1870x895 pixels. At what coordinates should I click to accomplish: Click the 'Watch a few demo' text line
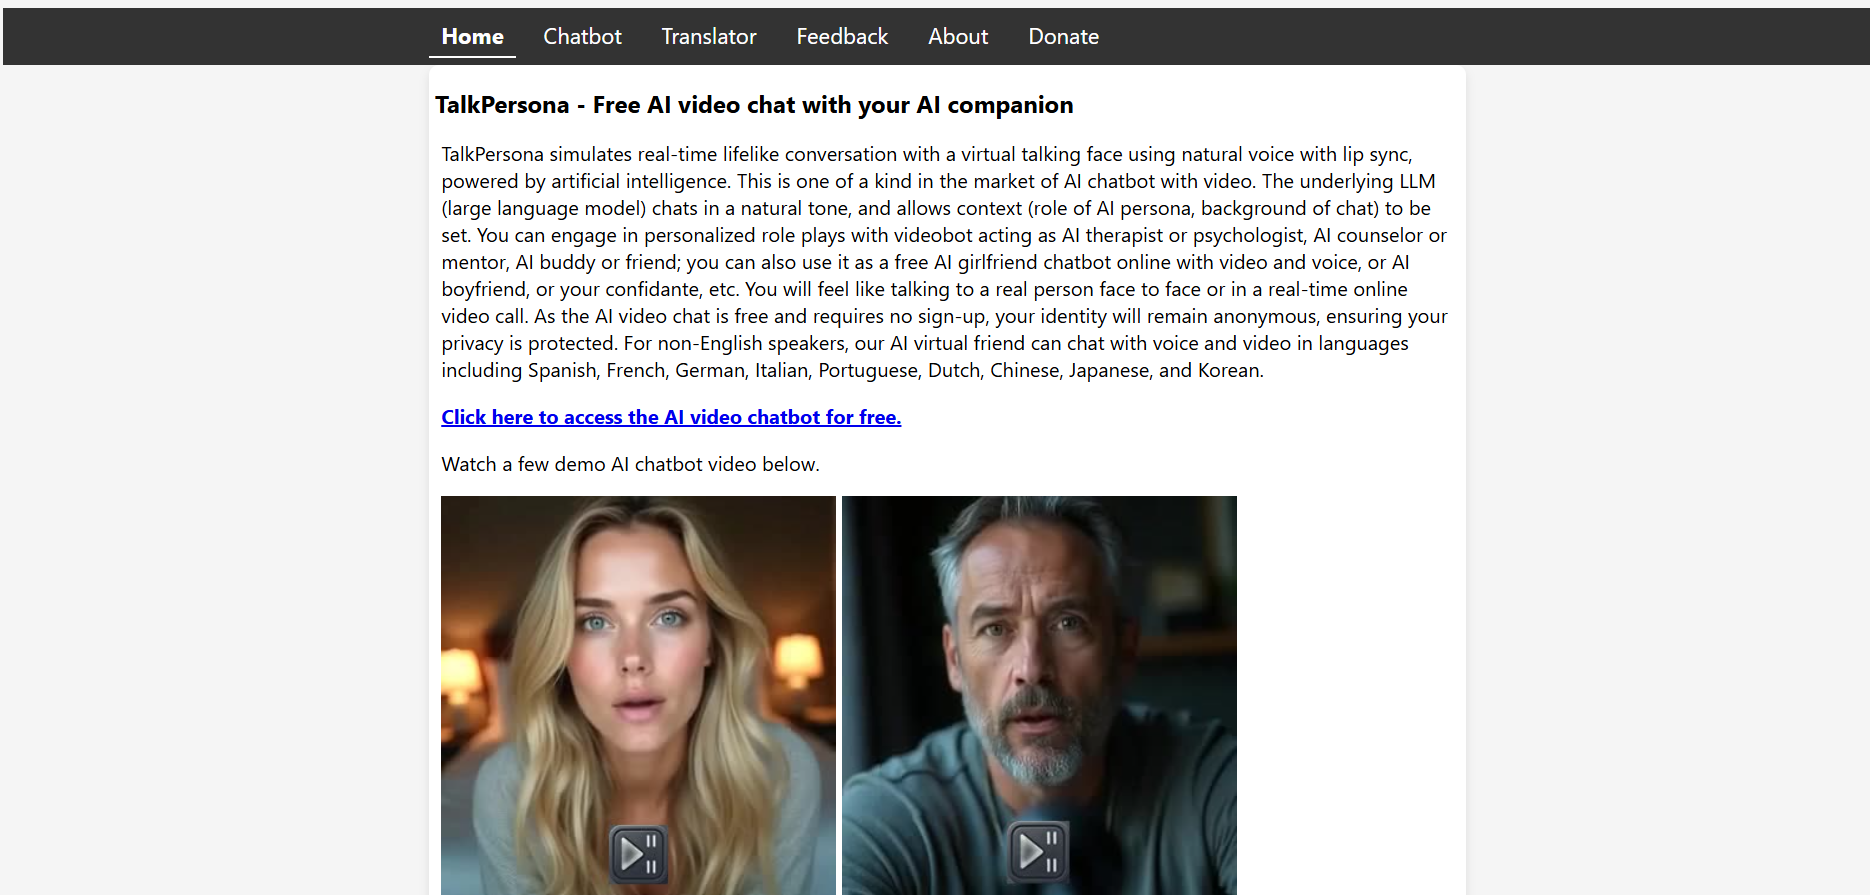point(630,464)
